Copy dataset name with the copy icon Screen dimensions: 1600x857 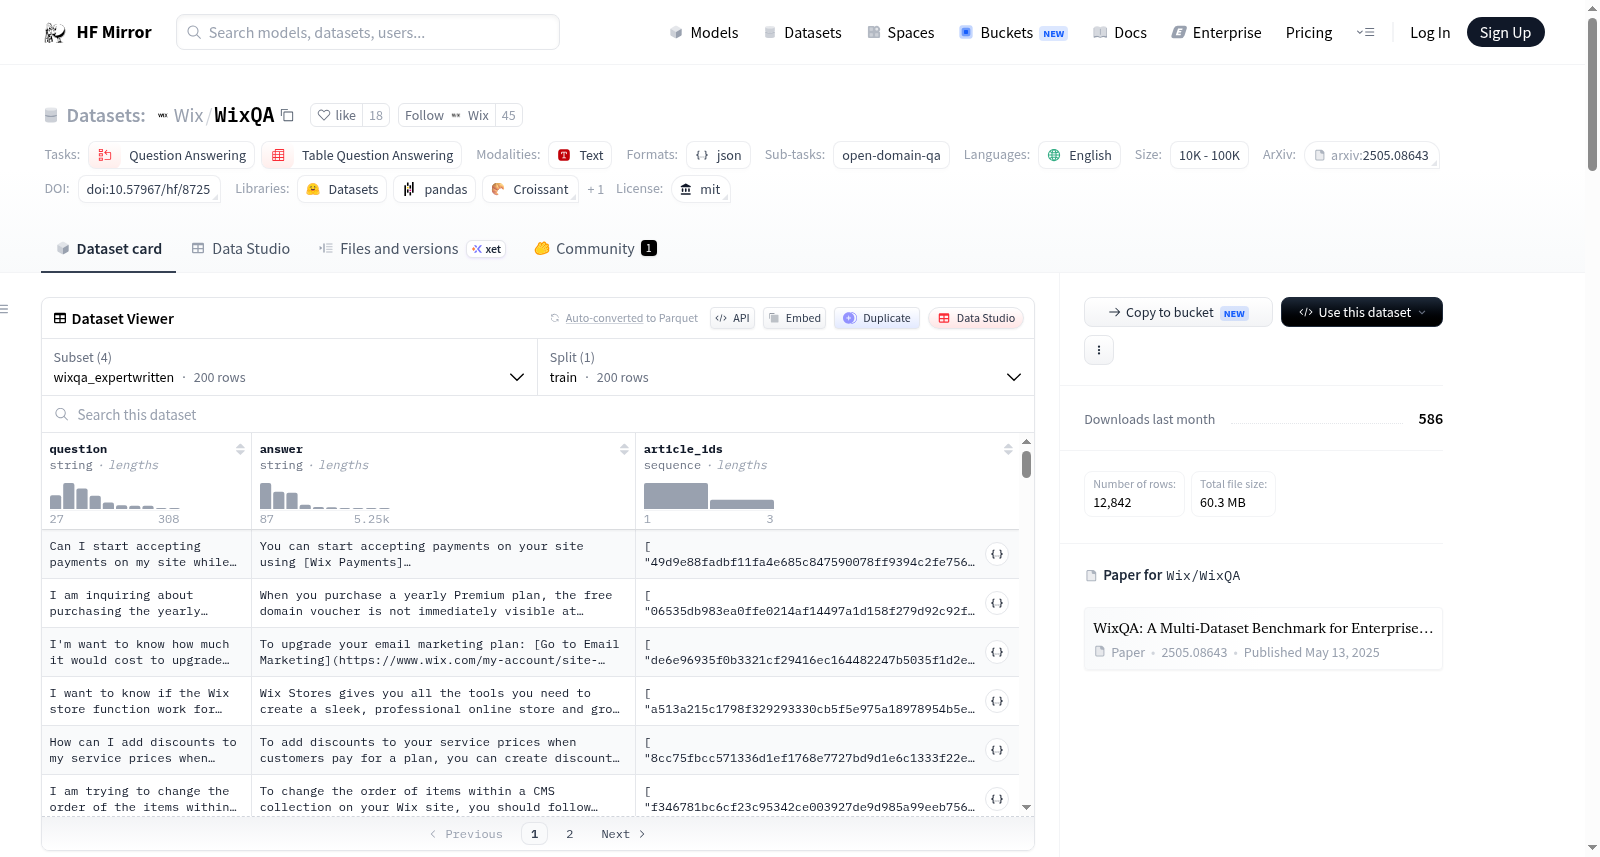(x=287, y=115)
